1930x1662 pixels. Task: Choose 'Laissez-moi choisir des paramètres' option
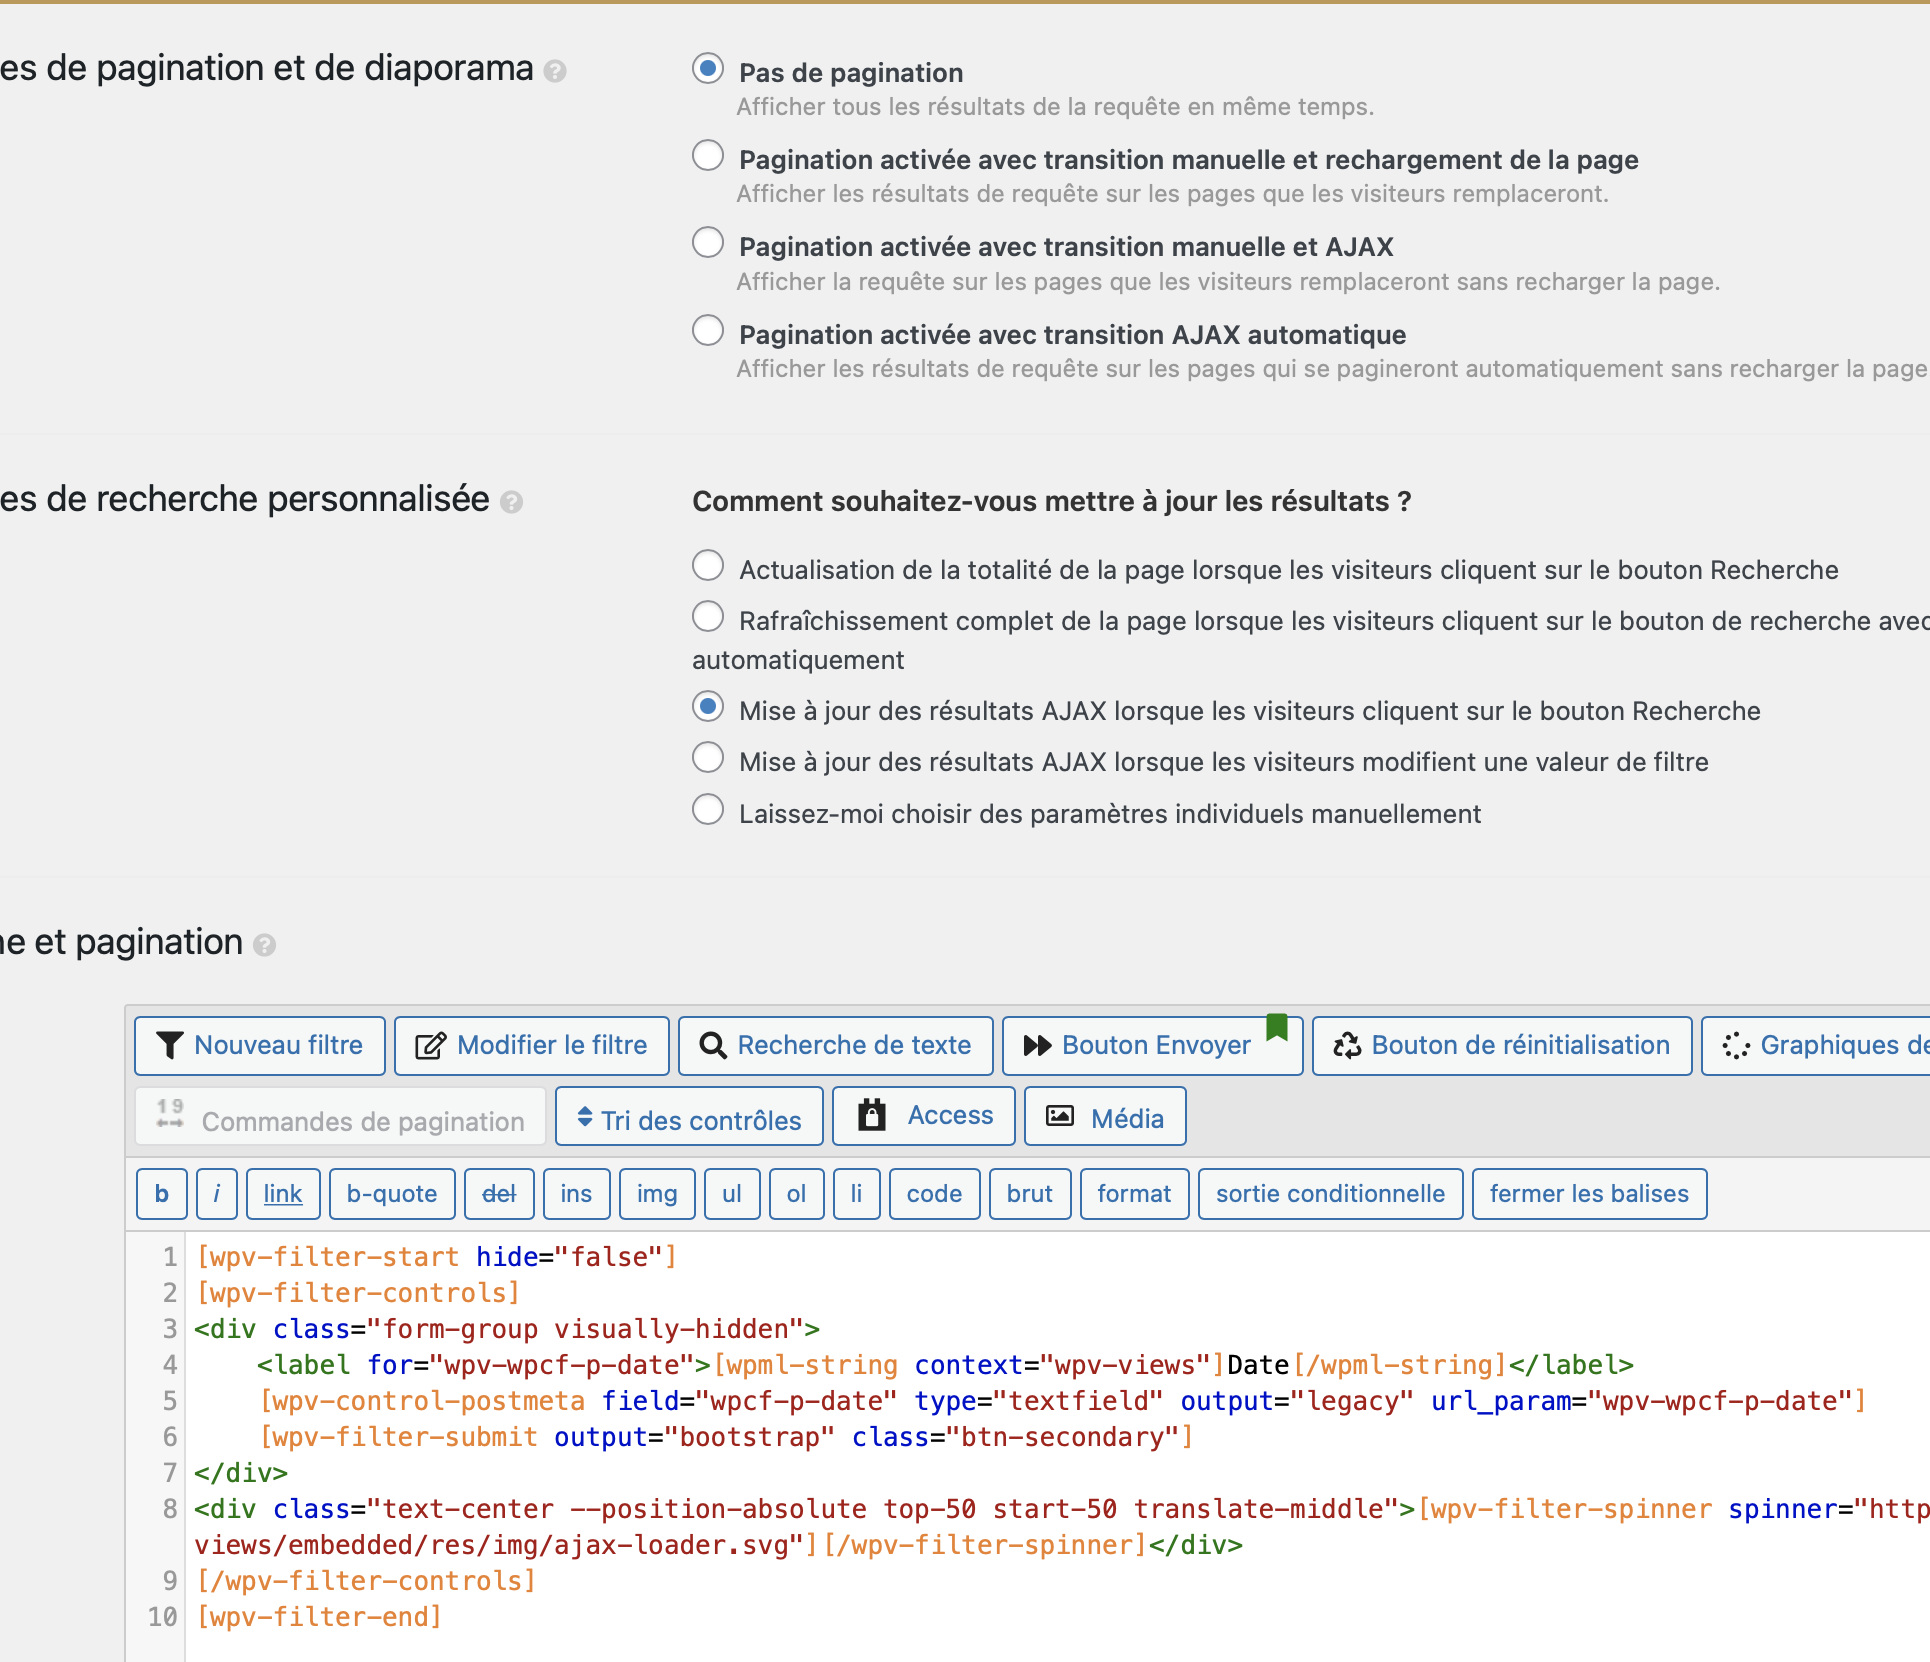[708, 810]
